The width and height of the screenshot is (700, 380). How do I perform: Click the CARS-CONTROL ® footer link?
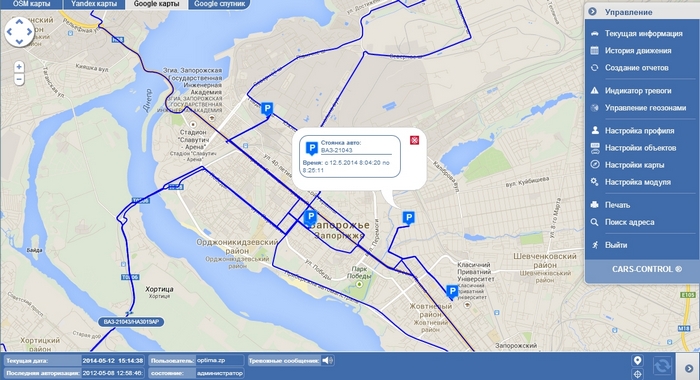pos(647,269)
